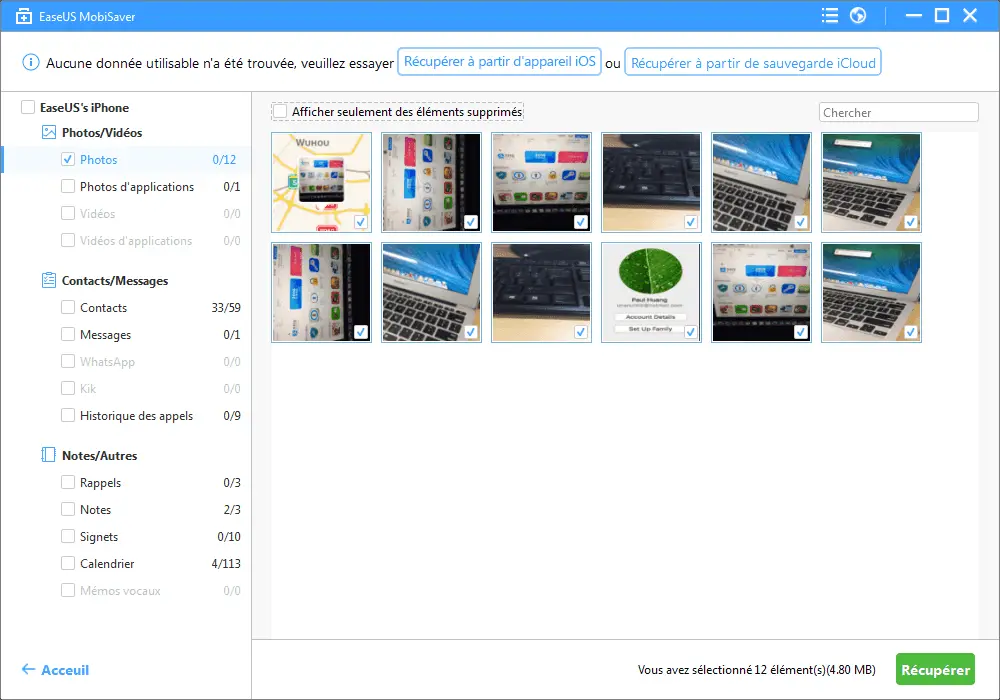Click Récupérer à partir de sauvegarde iCloud
Image resolution: width=1000 pixels, height=700 pixels.
click(x=753, y=62)
